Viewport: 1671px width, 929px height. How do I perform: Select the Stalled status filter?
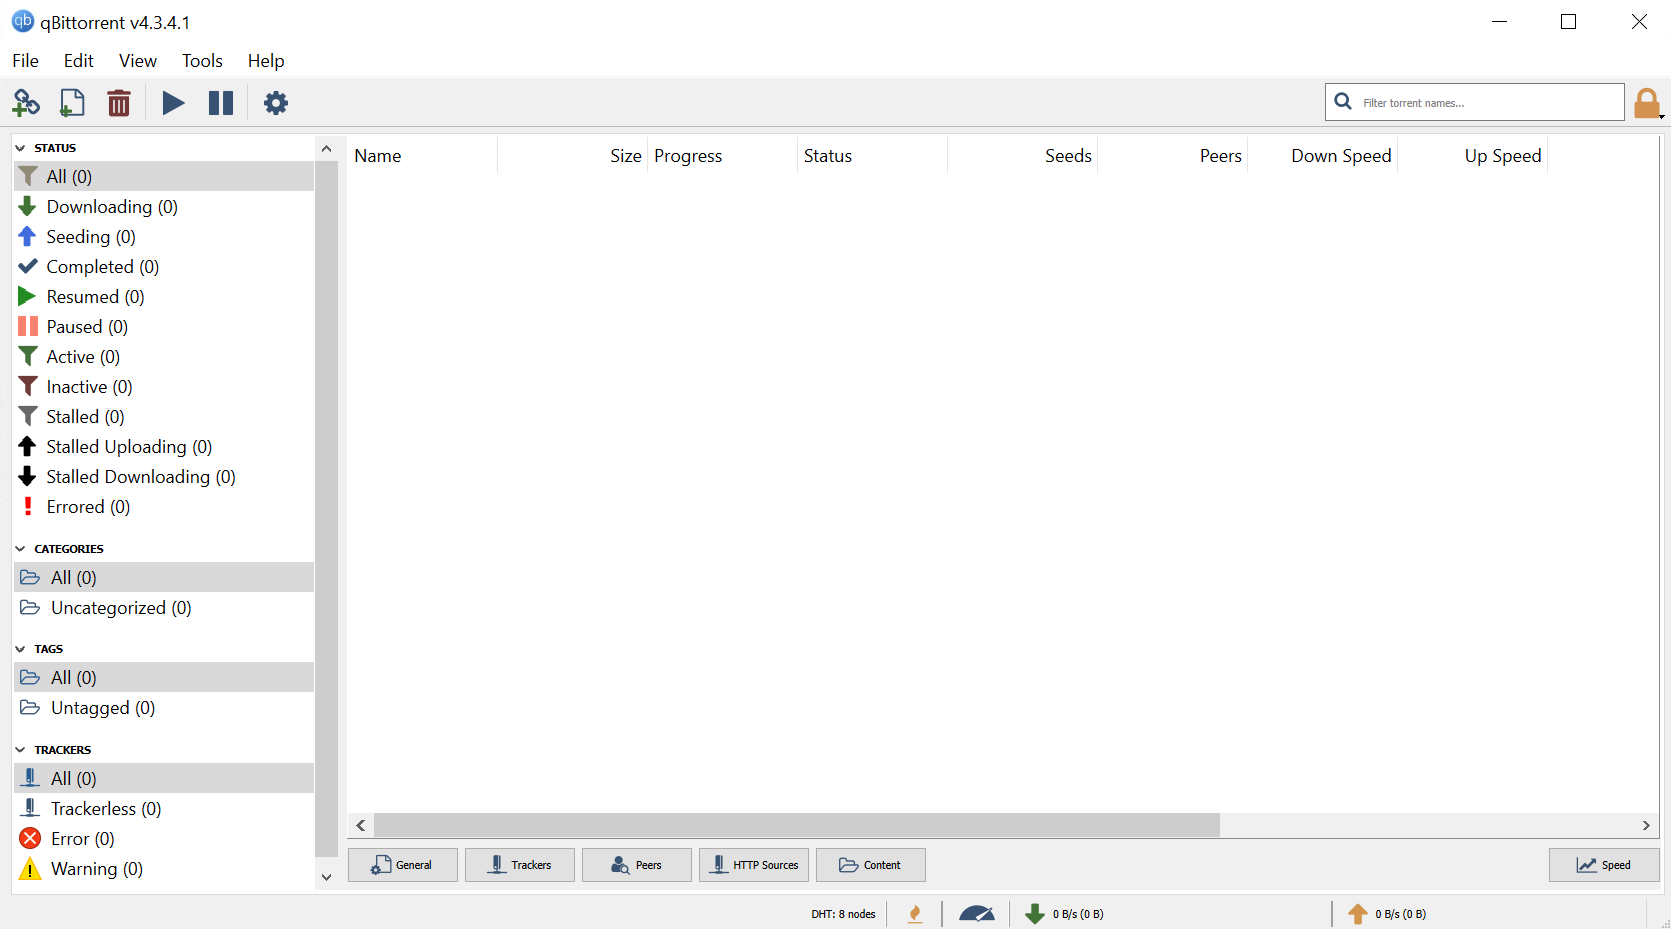pos(164,417)
